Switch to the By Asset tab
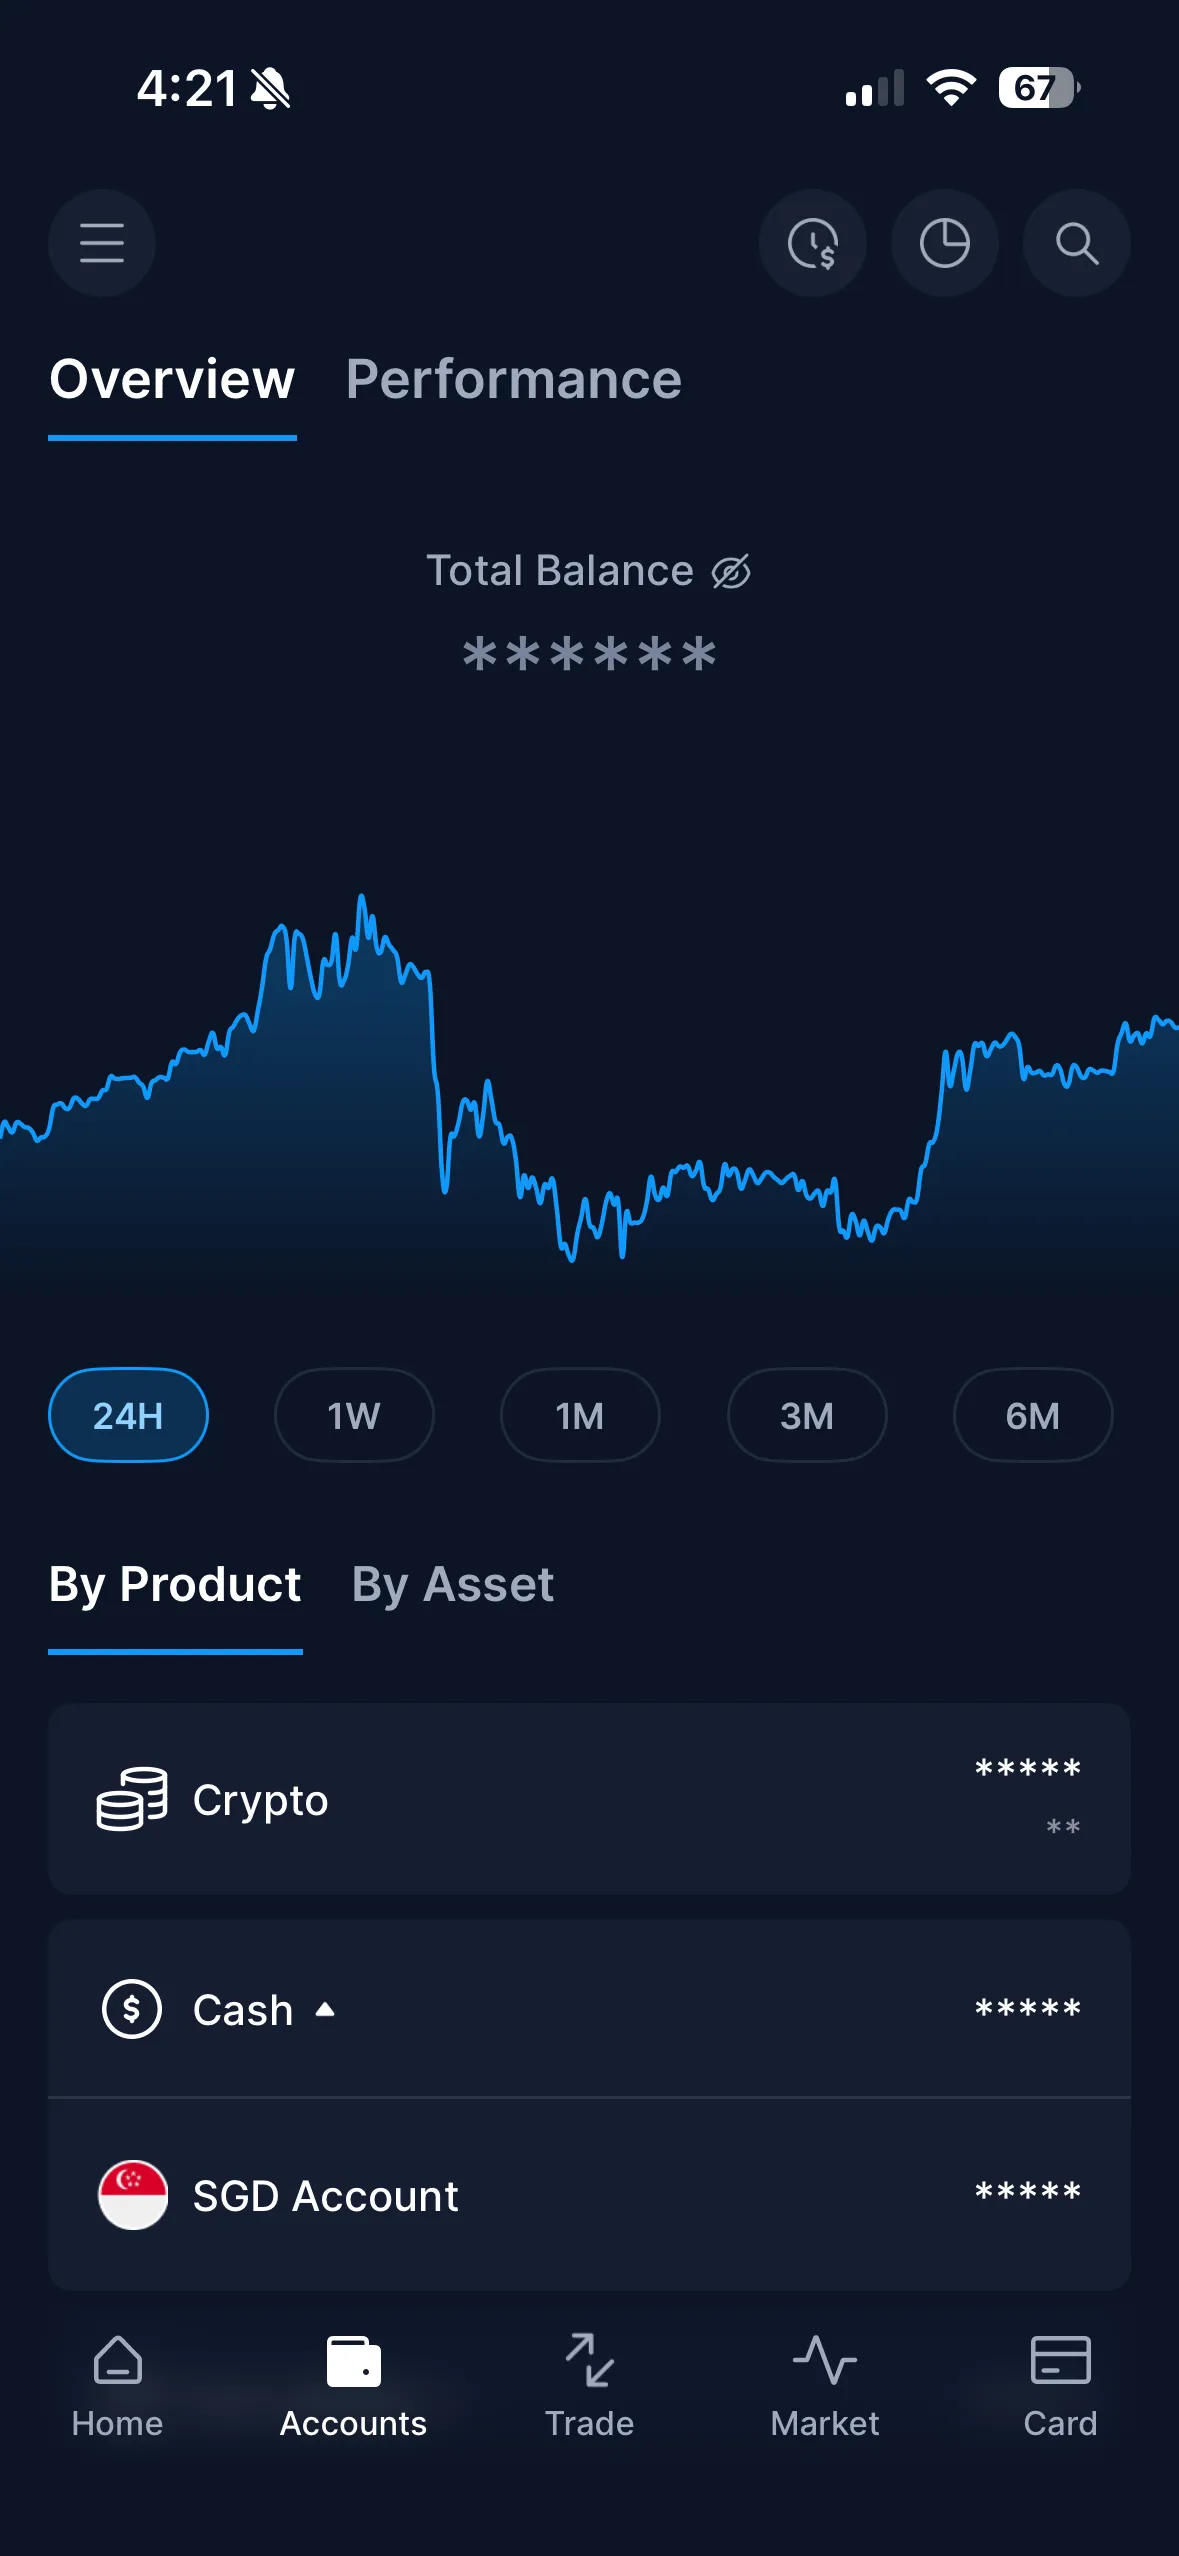Screen dimensions: 1179x2556 (452, 1585)
